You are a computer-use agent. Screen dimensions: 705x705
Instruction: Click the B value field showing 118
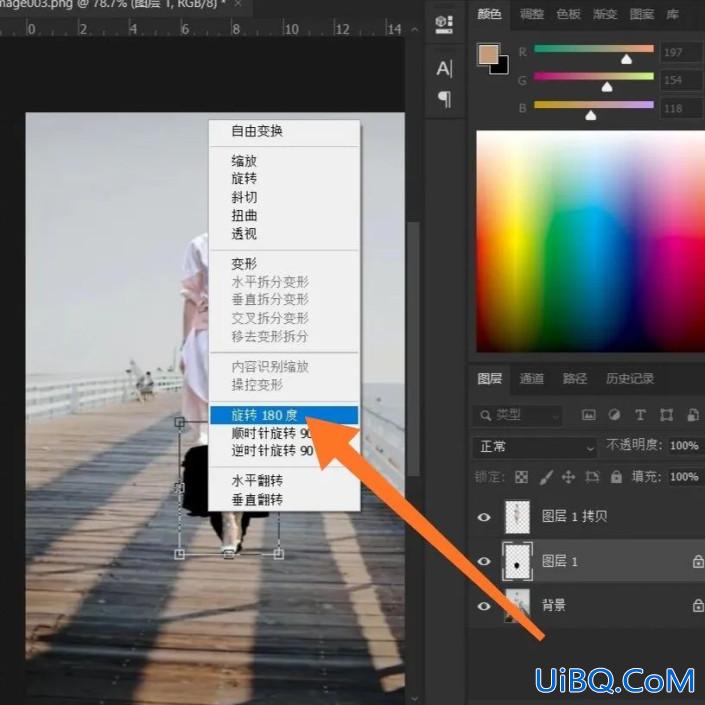[681, 108]
